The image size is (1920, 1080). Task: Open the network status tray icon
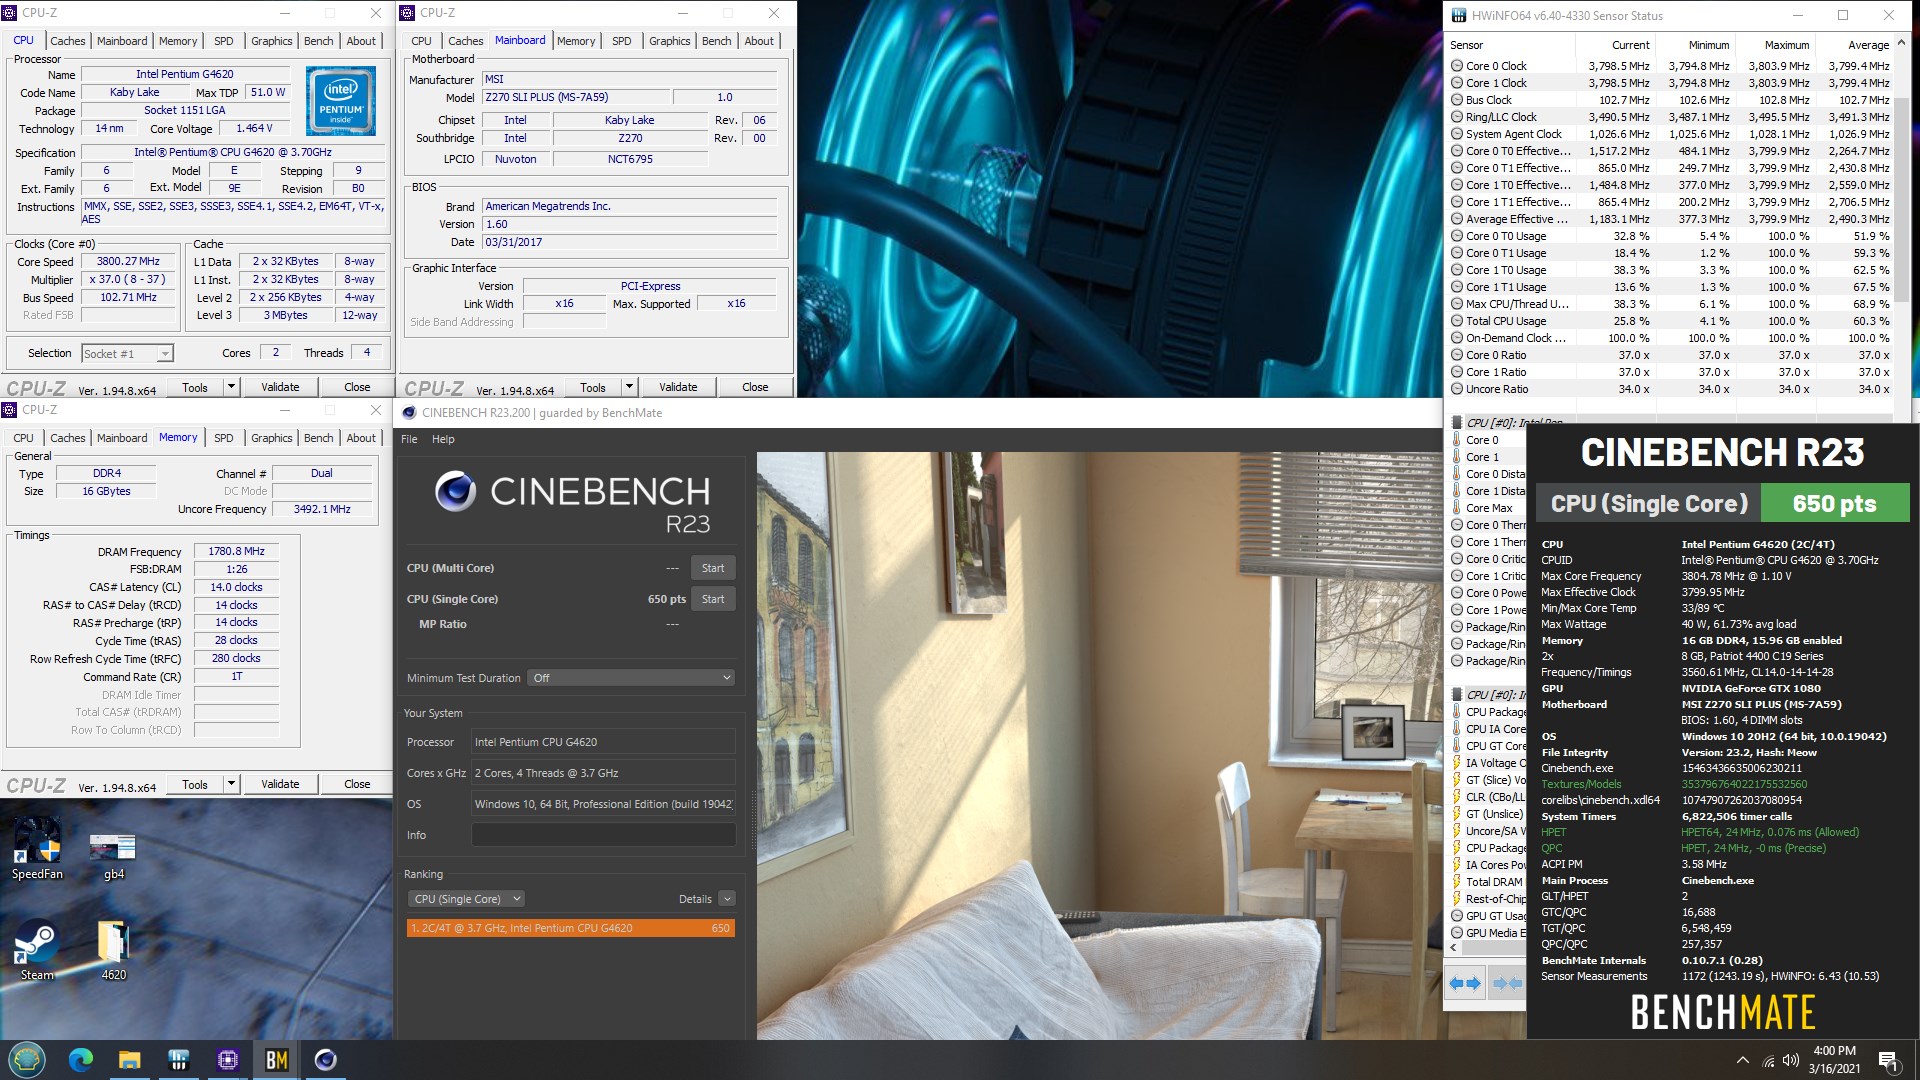[1768, 1060]
